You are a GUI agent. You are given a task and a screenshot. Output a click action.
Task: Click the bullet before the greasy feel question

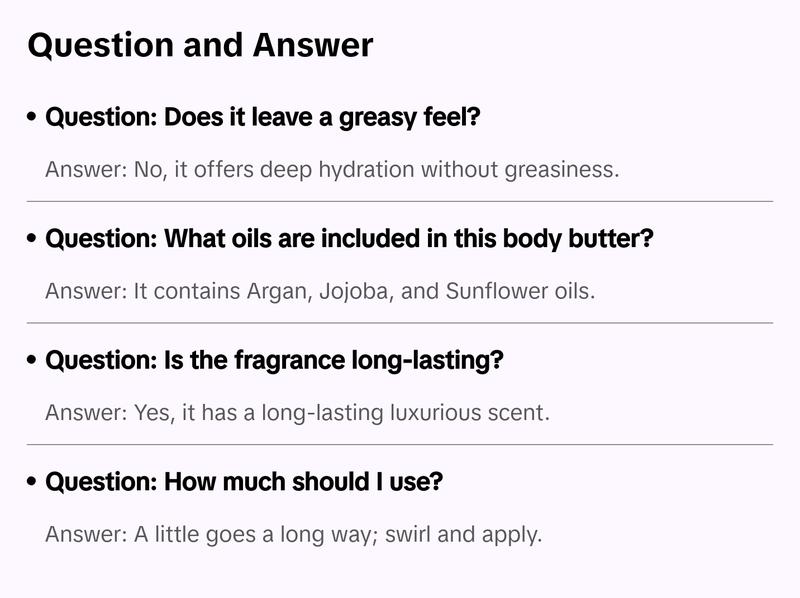(33, 118)
